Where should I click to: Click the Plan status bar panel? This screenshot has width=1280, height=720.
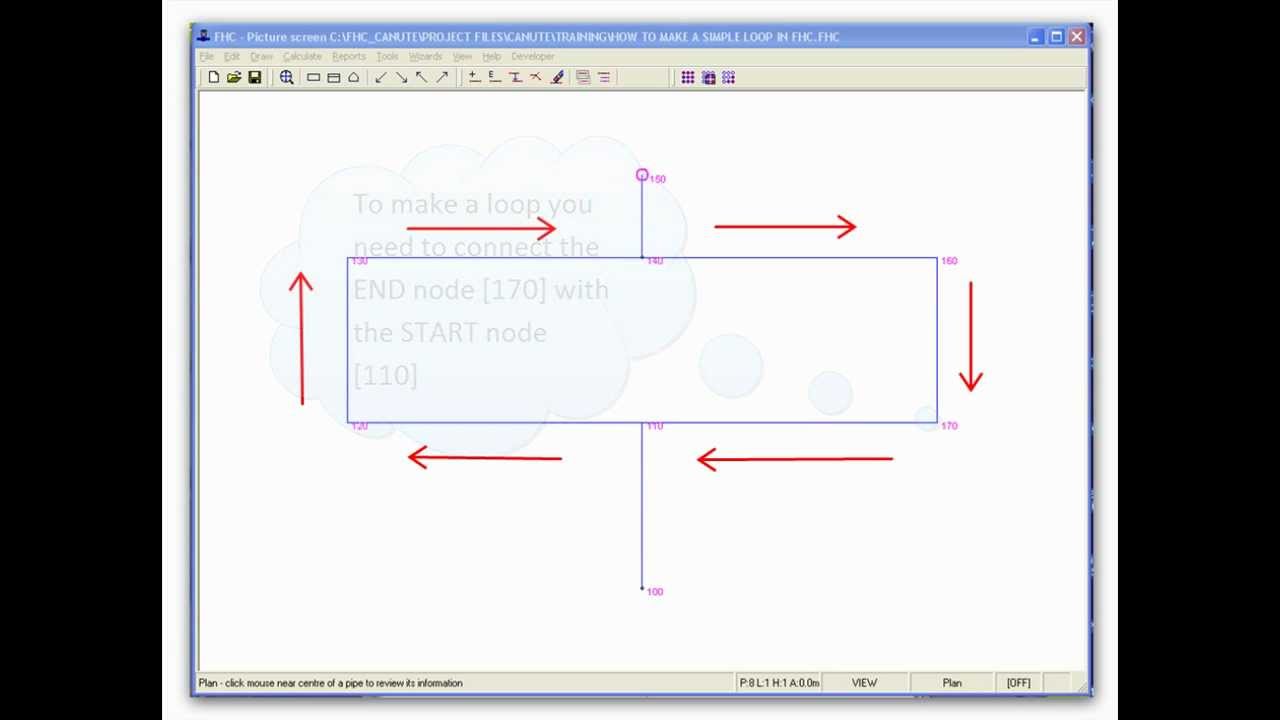click(x=952, y=683)
